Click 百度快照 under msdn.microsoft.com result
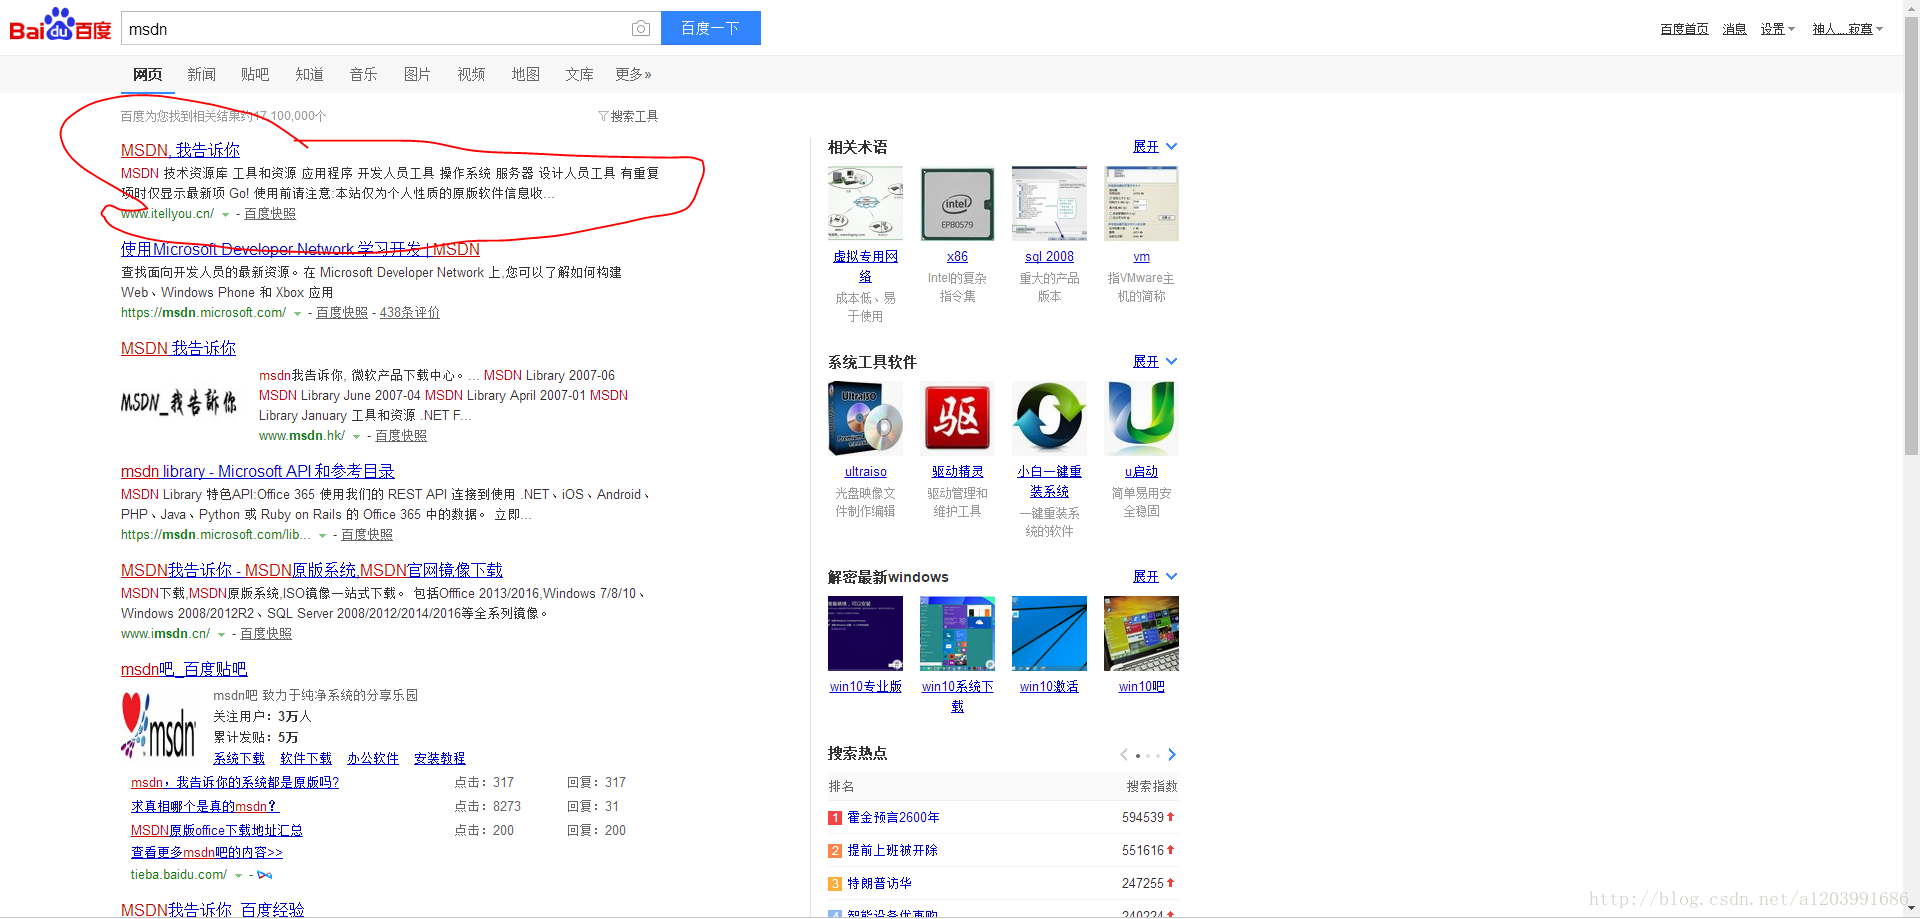 [341, 312]
